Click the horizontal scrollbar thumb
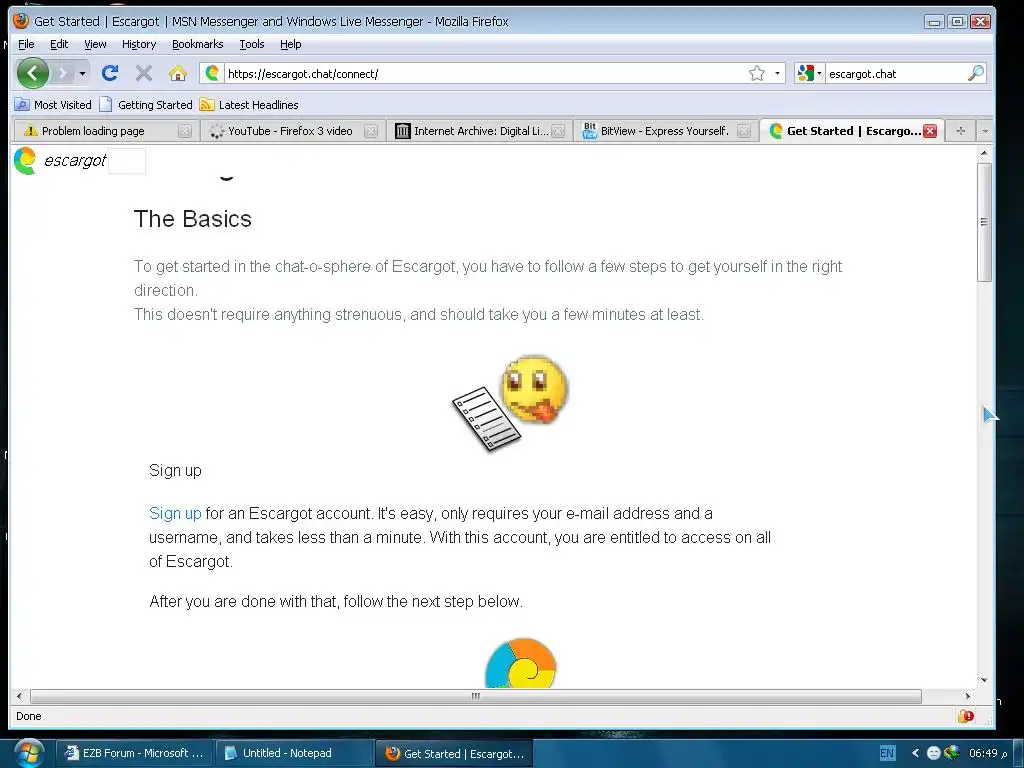Image resolution: width=1024 pixels, height=768 pixels. [x=475, y=696]
